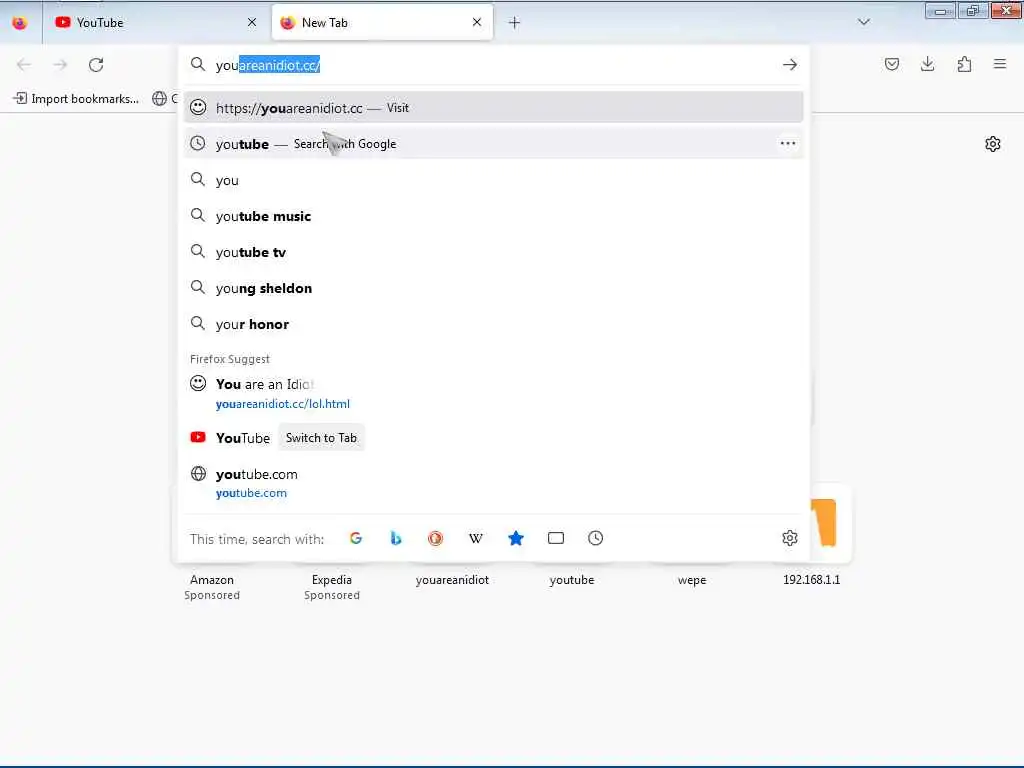The height and width of the screenshot is (768, 1024).
Task: Click Import bookmarks in bookmarks toolbar
Action: [76, 99]
